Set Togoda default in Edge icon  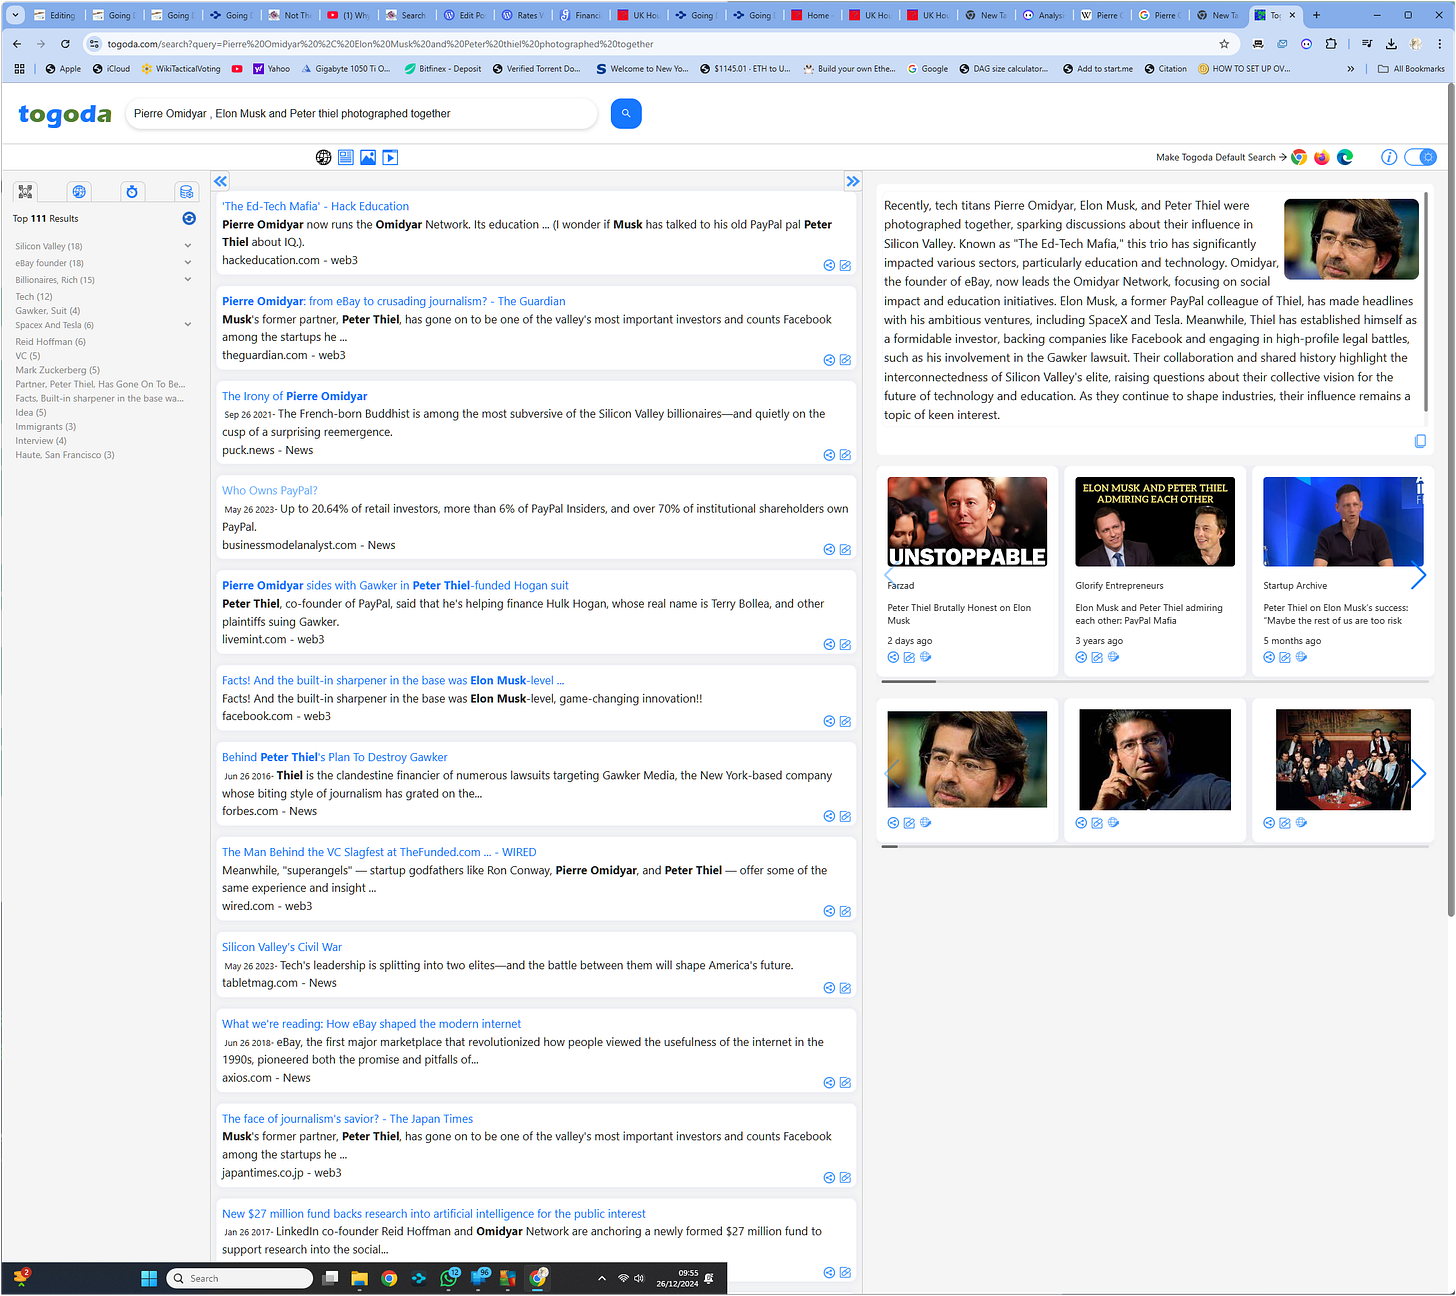click(x=1345, y=157)
